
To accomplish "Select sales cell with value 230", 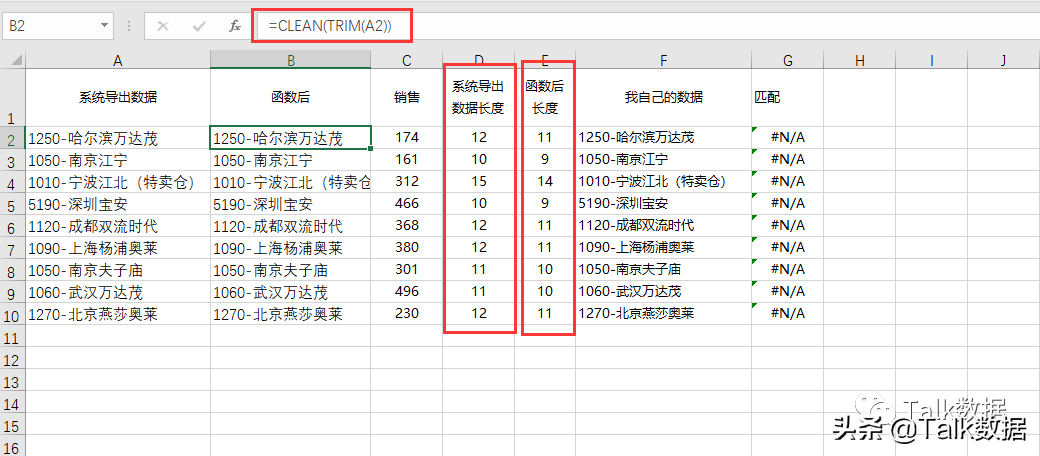I will 407,314.
